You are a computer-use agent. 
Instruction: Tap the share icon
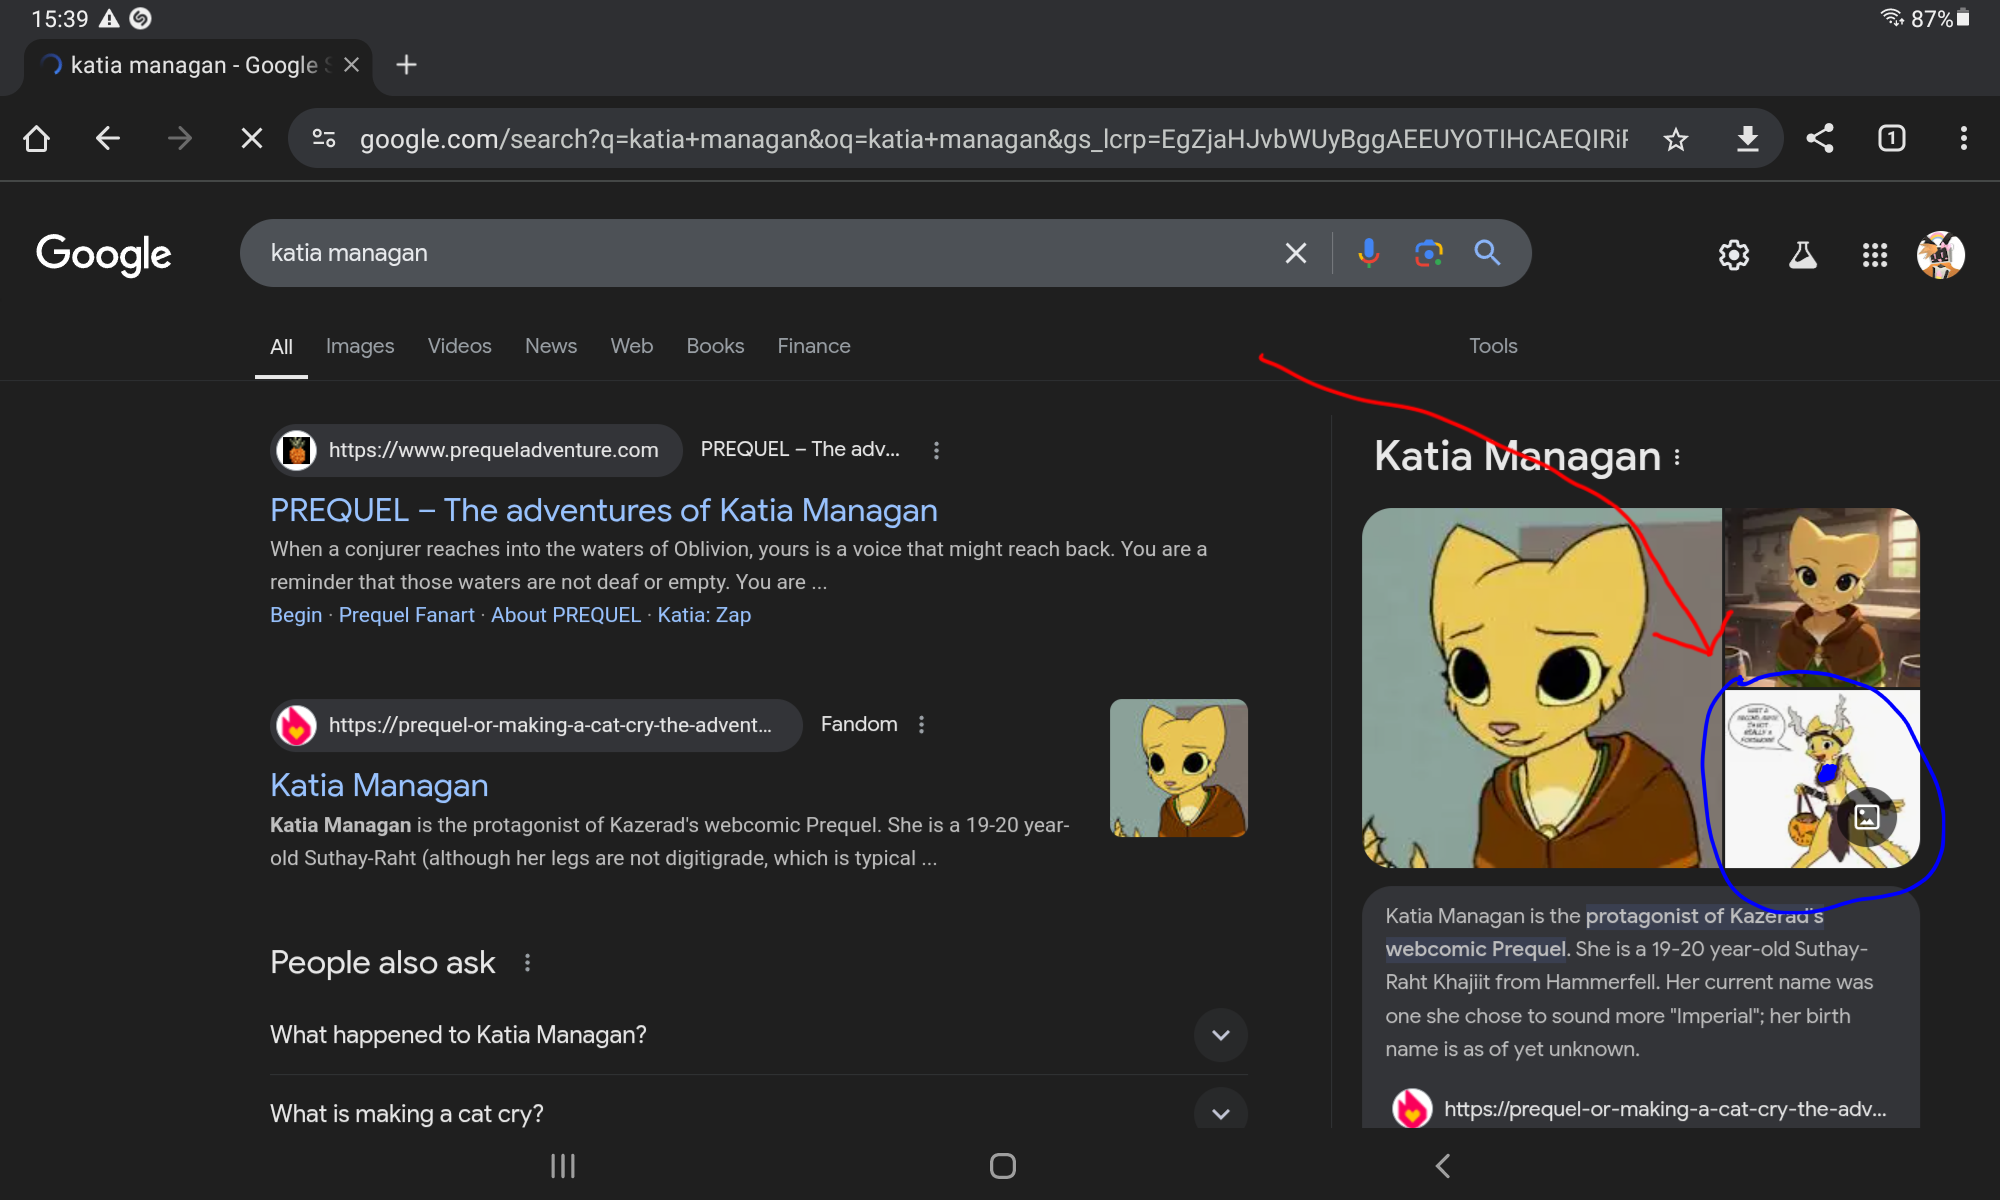[x=1820, y=138]
